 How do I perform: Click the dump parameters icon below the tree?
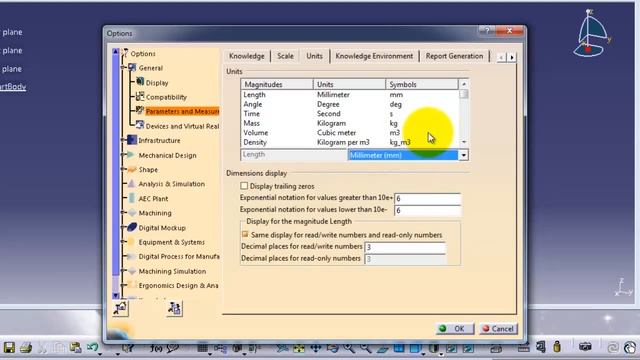(x=174, y=308)
